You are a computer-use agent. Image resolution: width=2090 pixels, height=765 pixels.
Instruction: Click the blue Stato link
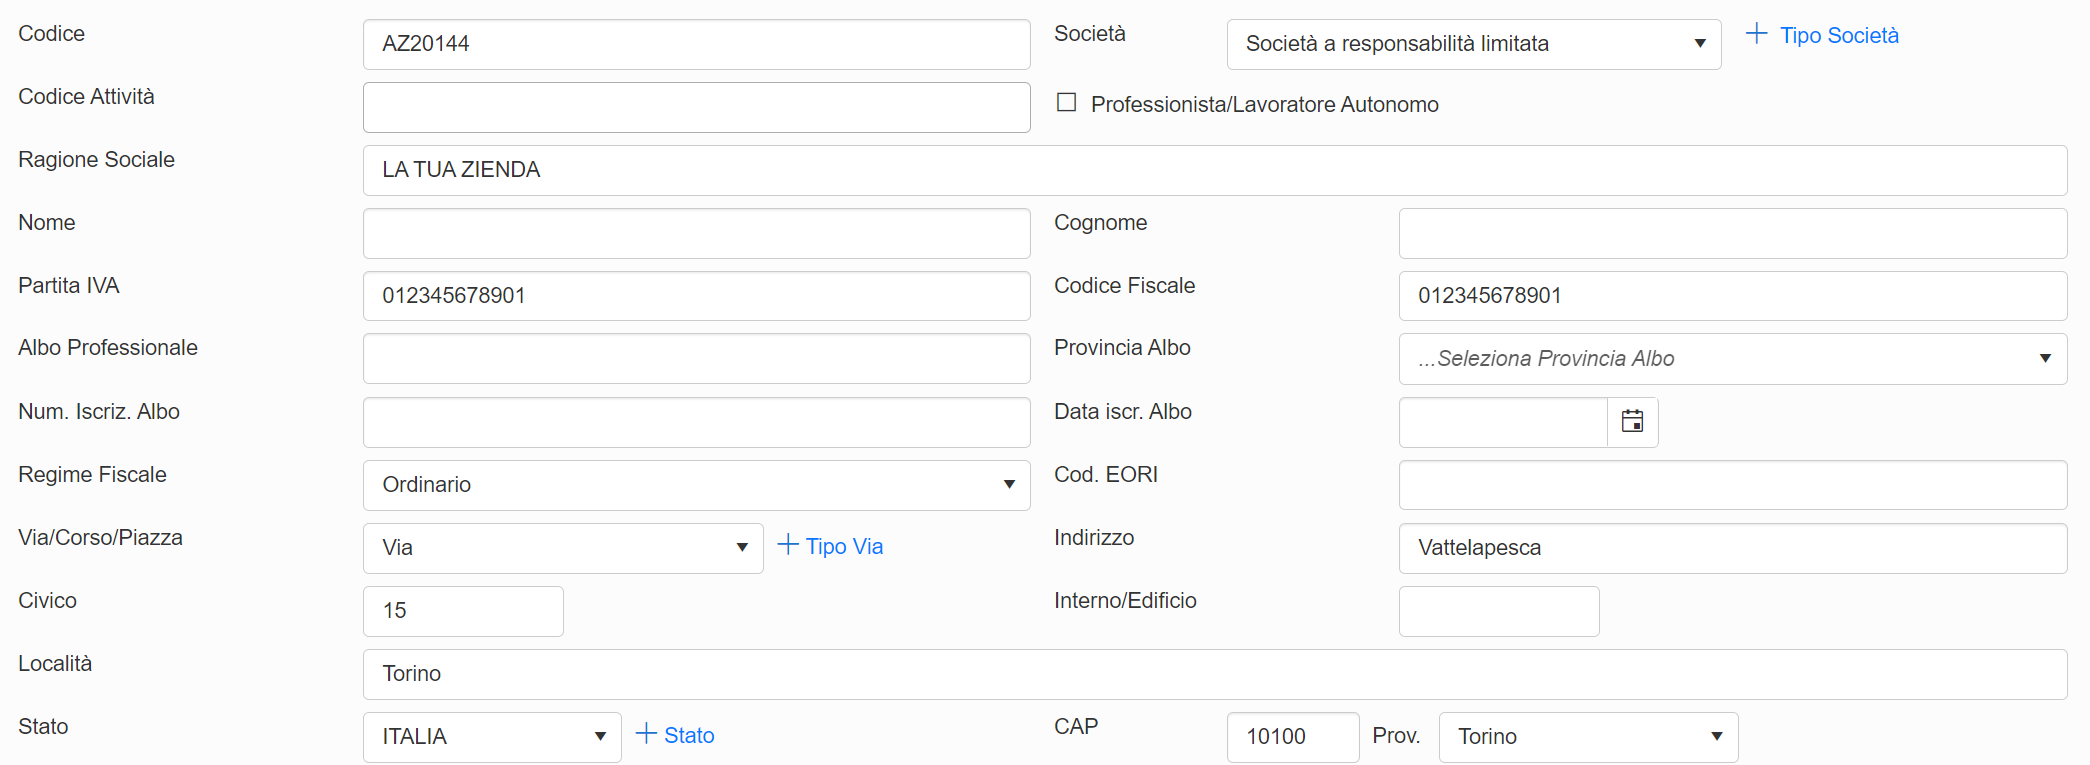[x=689, y=734]
